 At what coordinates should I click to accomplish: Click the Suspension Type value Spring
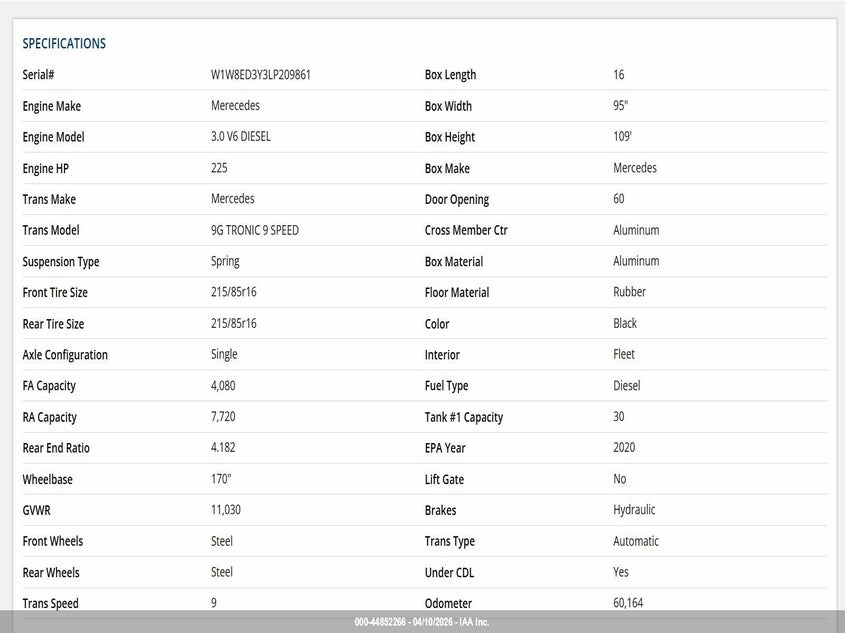pos(225,262)
